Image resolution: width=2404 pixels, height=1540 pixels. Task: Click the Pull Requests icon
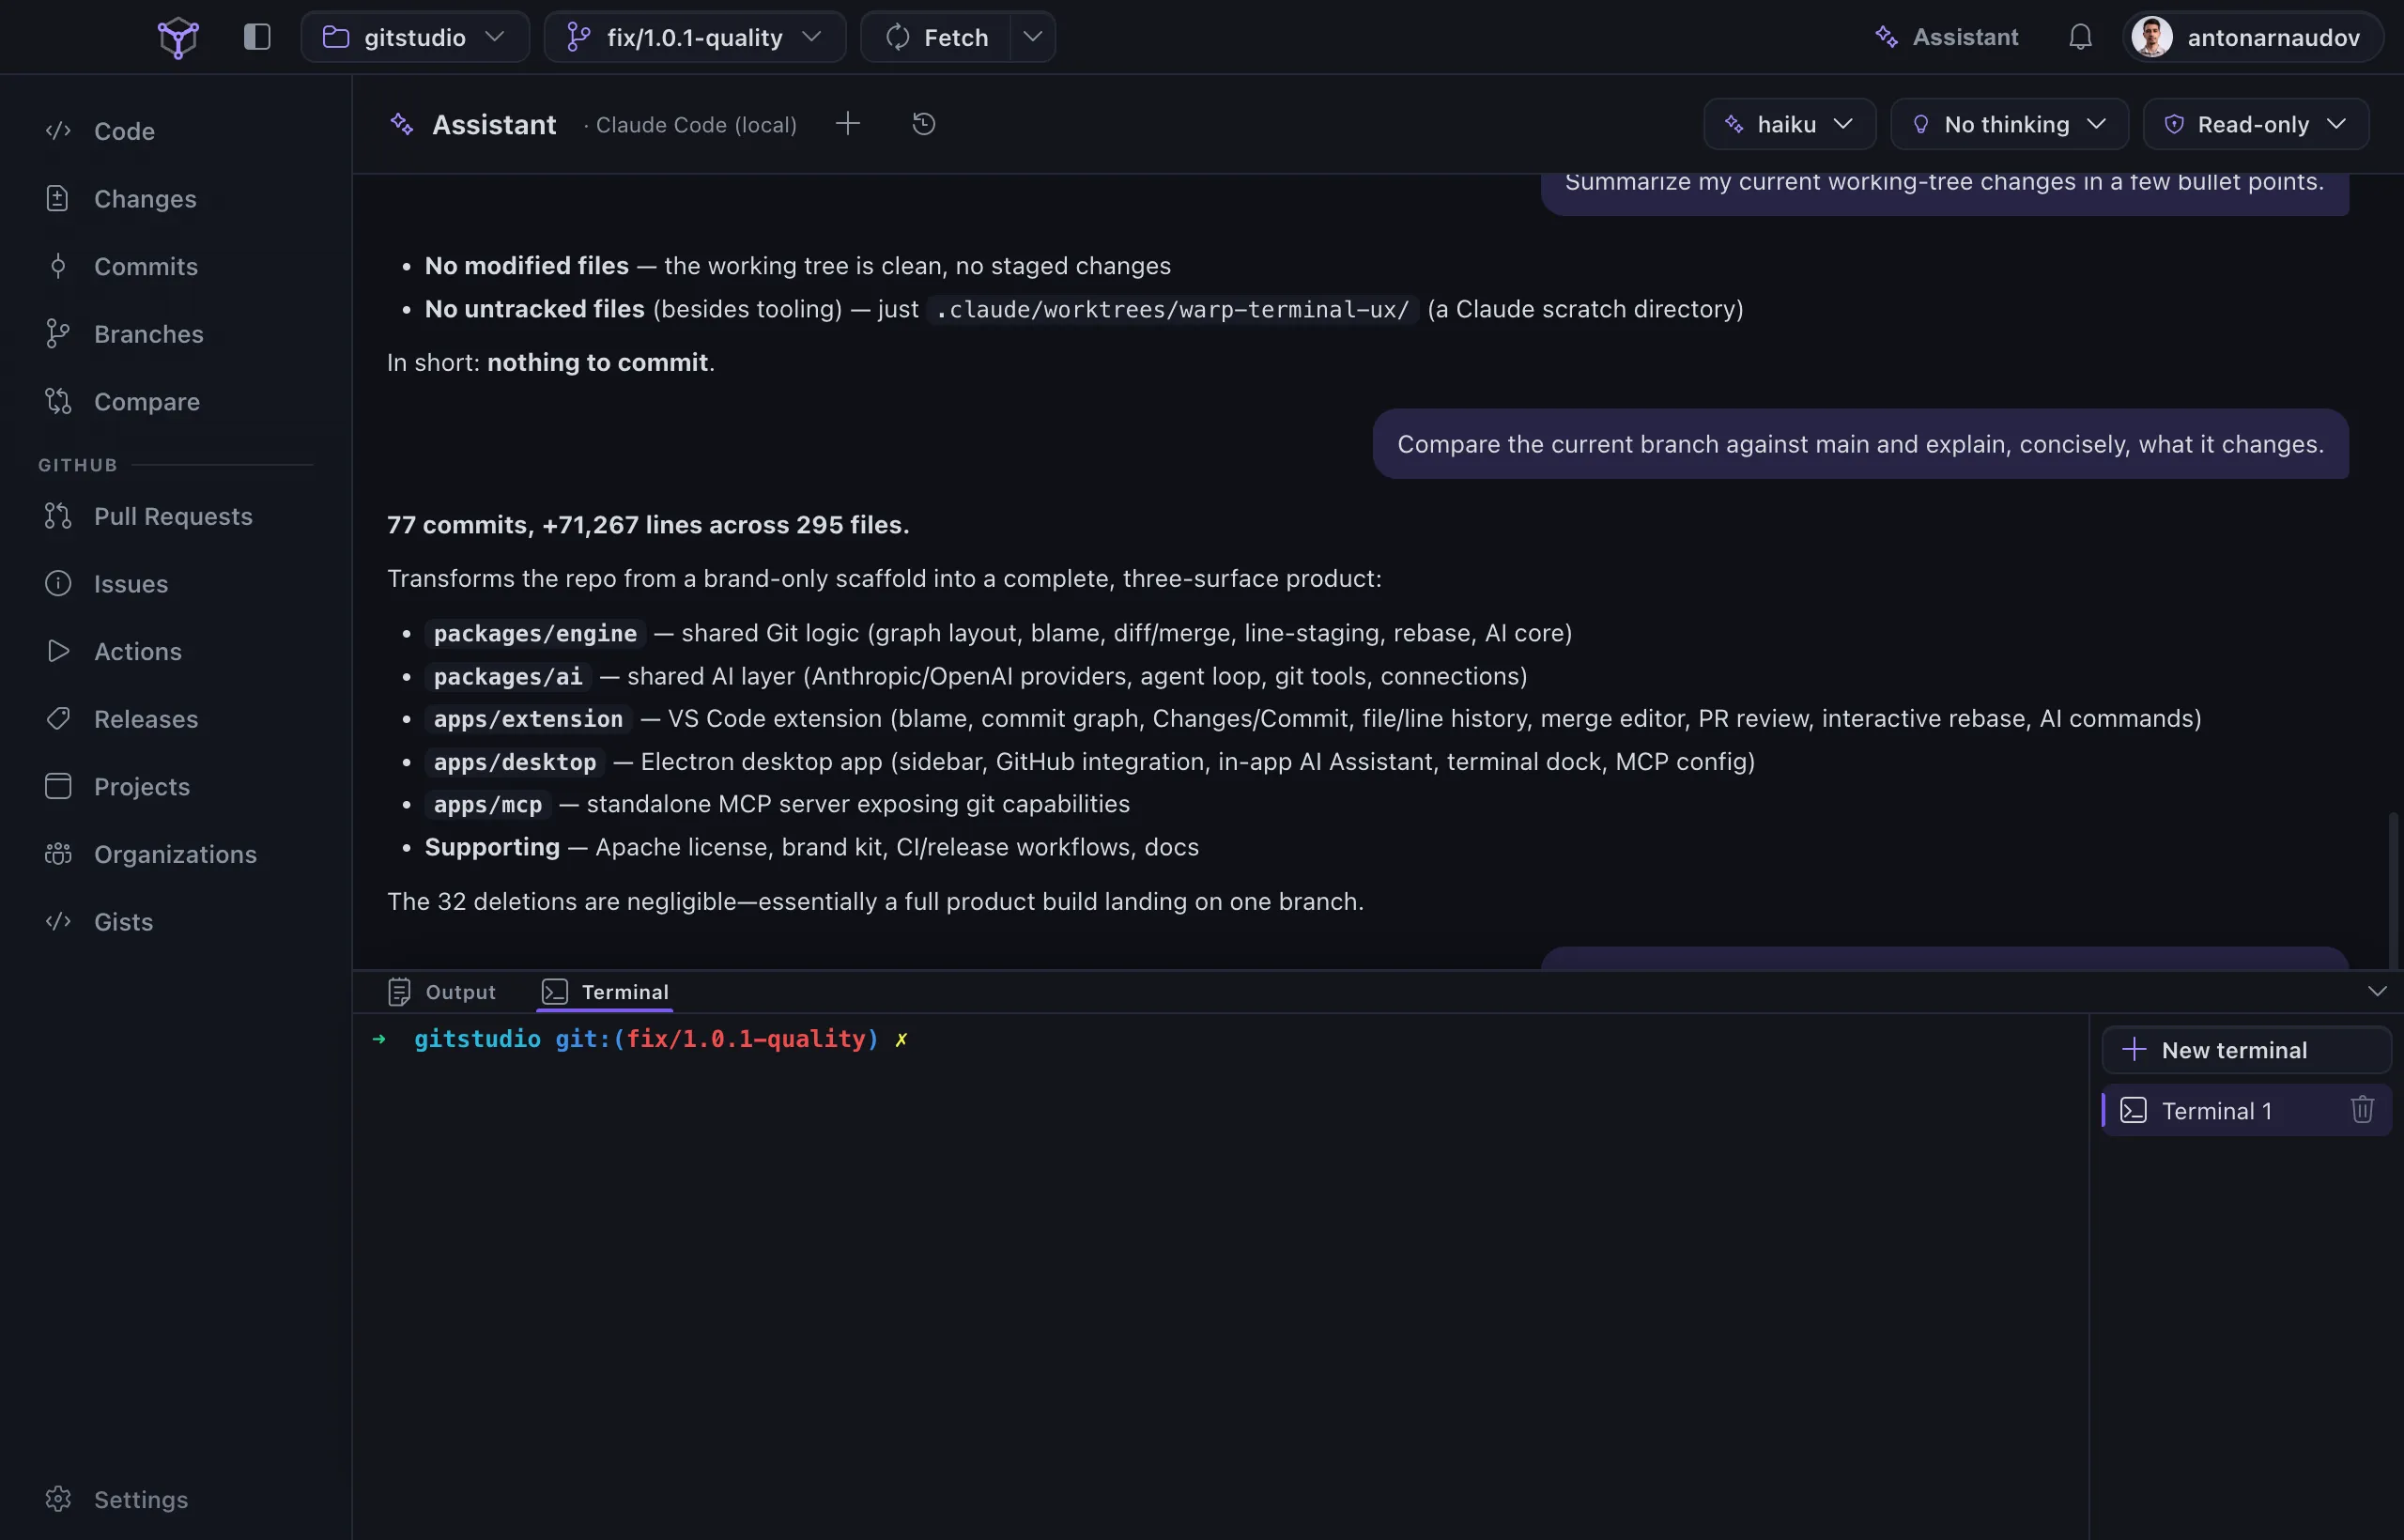[58, 516]
